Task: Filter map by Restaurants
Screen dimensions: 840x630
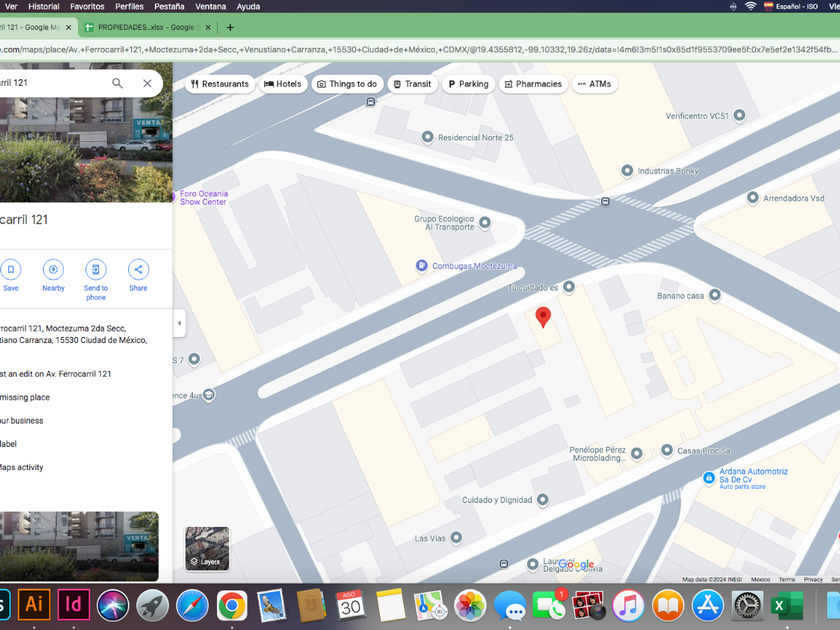Action: pos(220,84)
